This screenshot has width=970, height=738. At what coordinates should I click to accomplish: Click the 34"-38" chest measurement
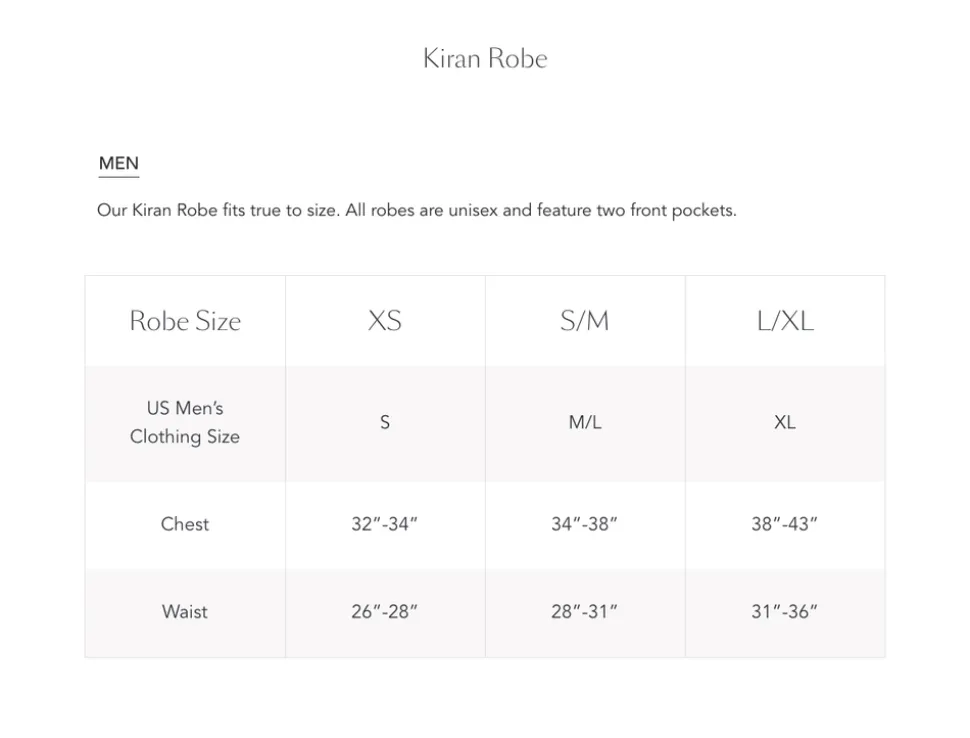tap(585, 524)
